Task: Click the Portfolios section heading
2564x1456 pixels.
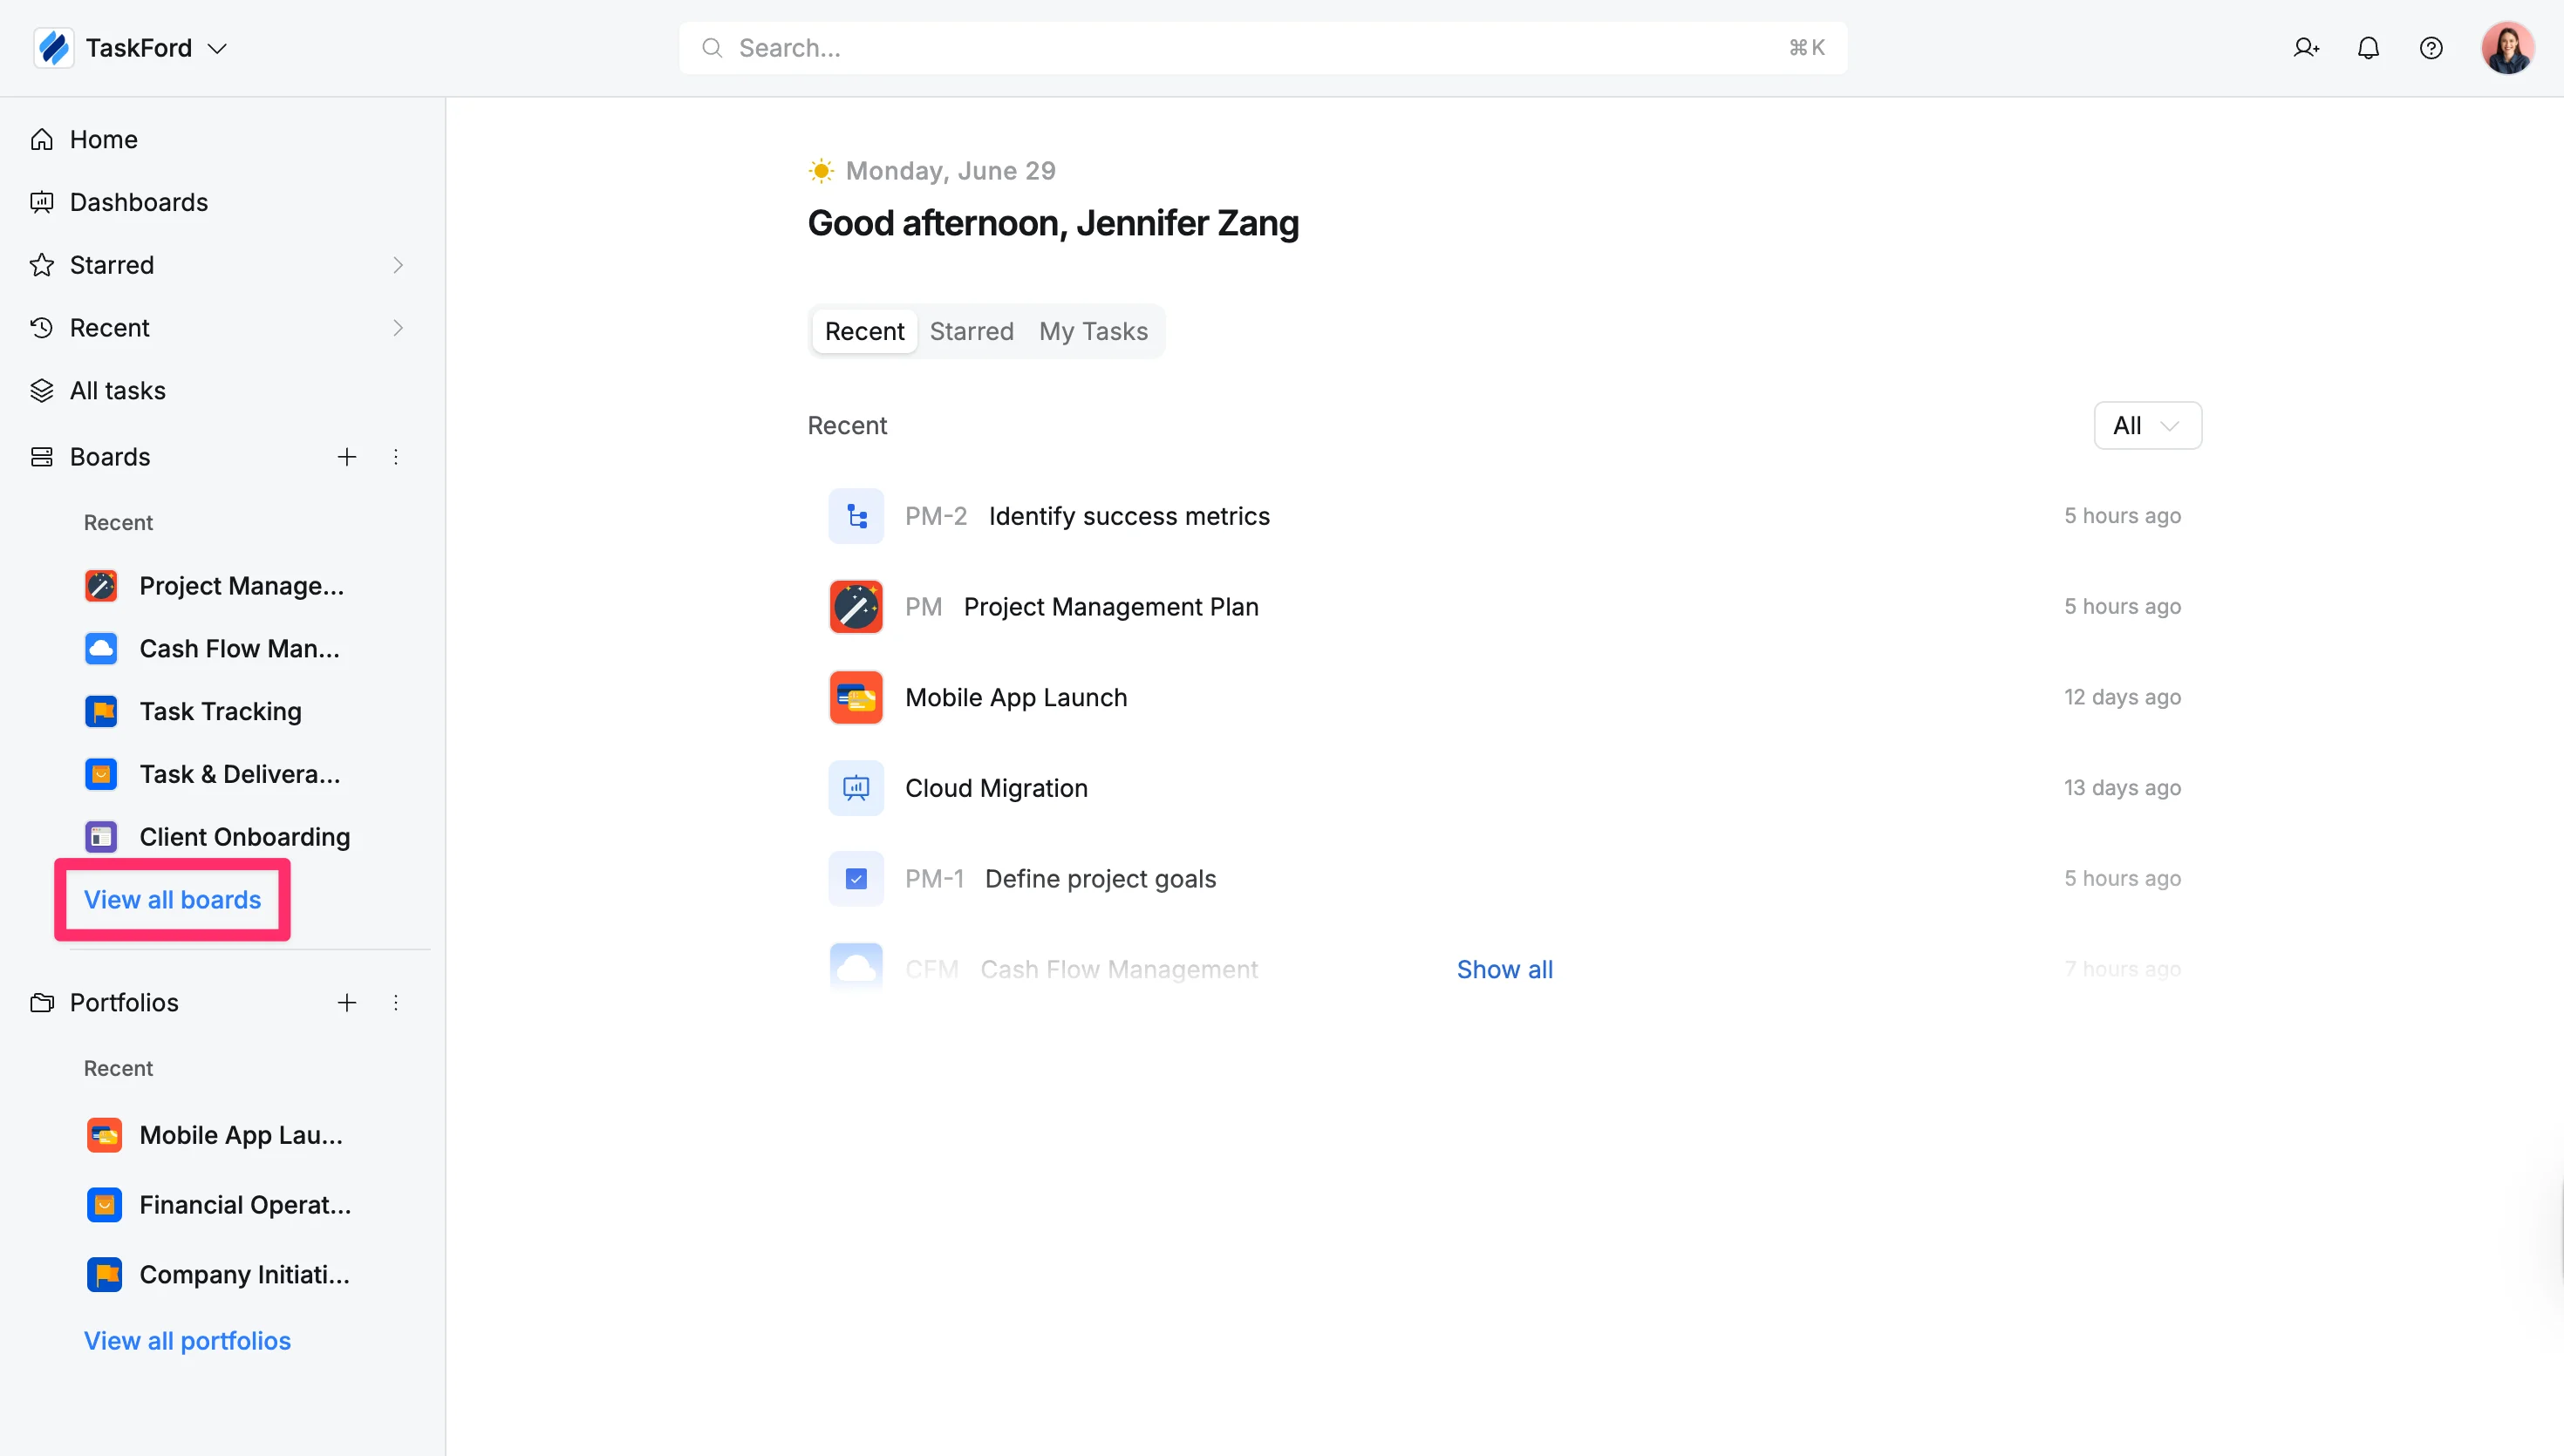Action: (x=124, y=1003)
